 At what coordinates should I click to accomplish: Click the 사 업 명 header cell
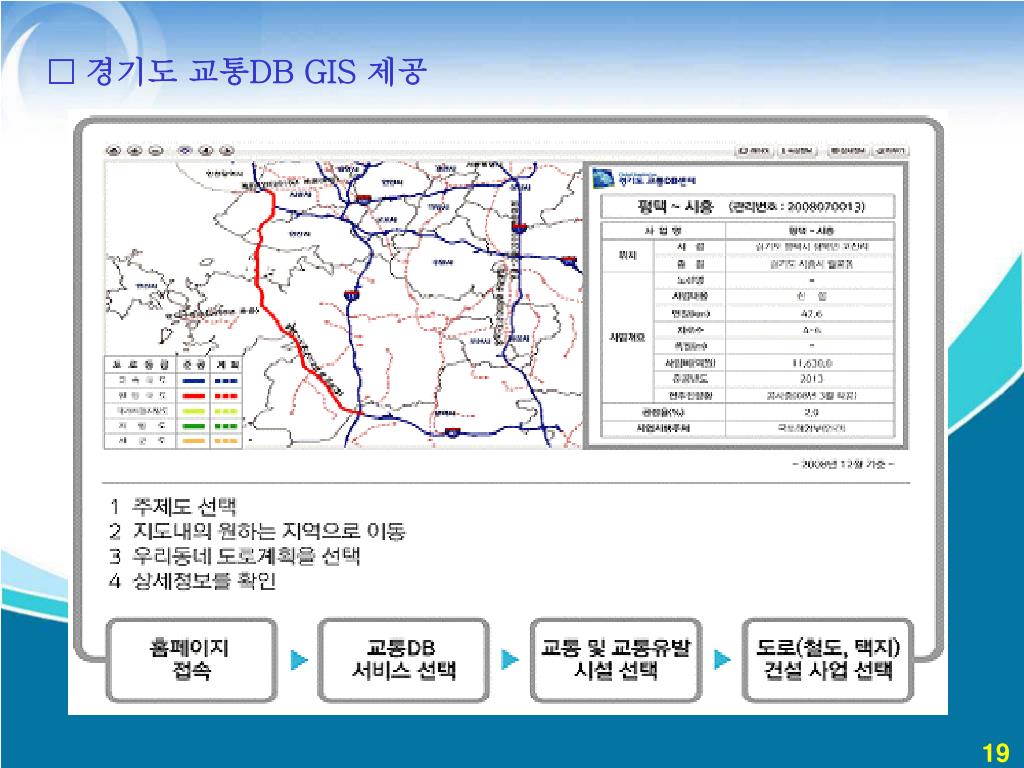point(664,231)
